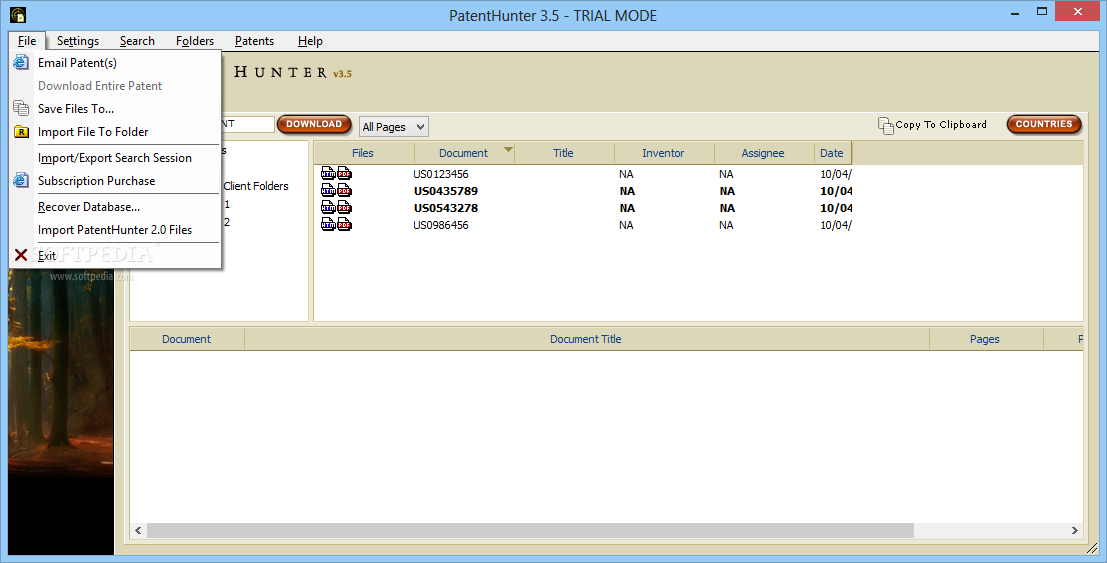Click the Subscription Purchase browser icon

coord(21,180)
